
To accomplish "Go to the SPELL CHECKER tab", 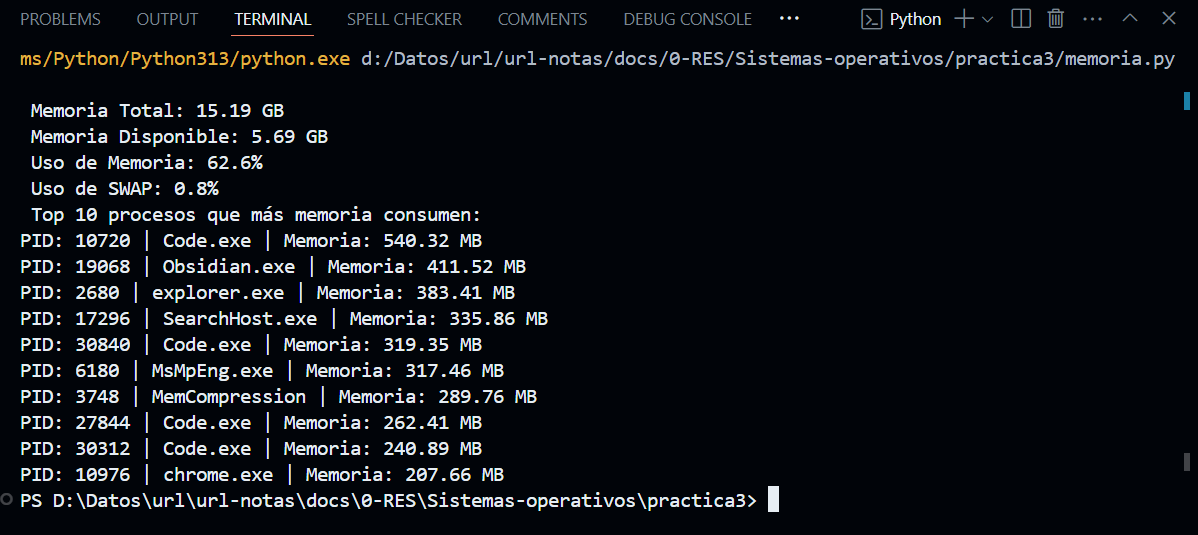I will tap(404, 19).
